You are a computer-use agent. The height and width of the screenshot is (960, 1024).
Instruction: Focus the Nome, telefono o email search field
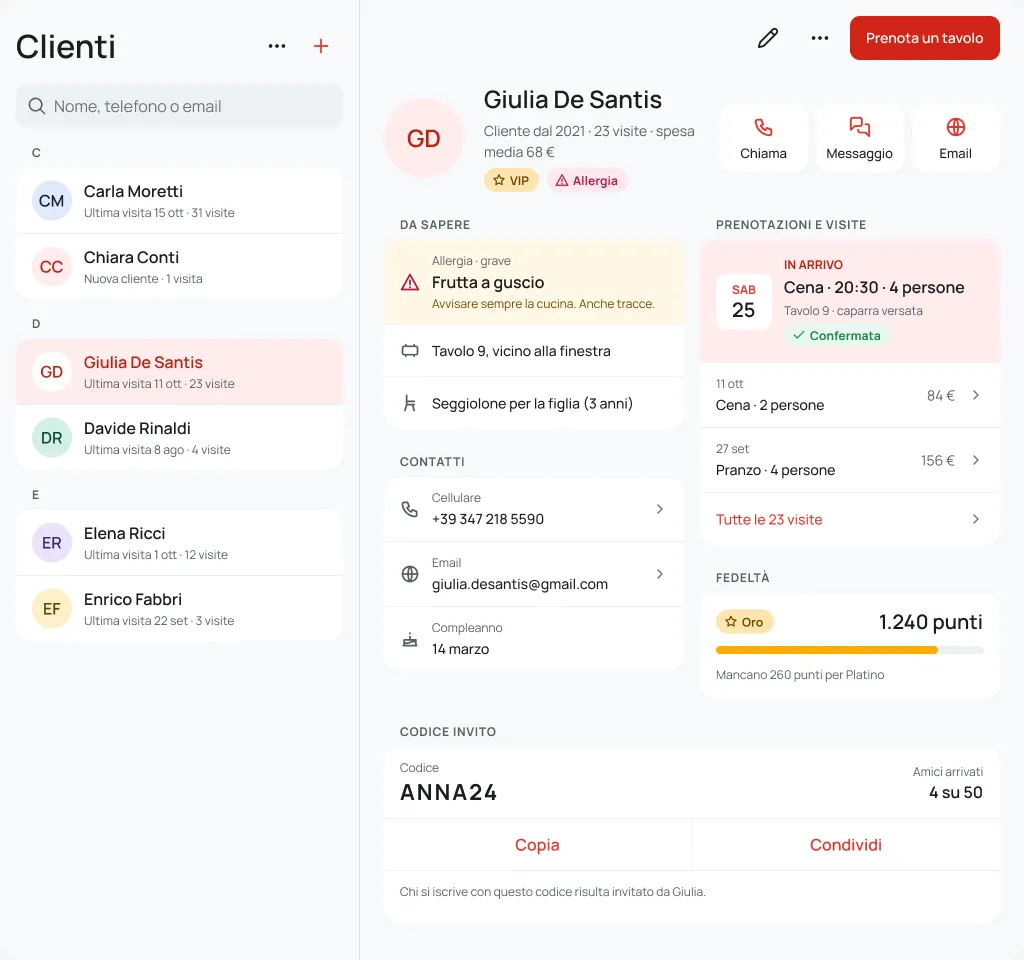click(180, 106)
